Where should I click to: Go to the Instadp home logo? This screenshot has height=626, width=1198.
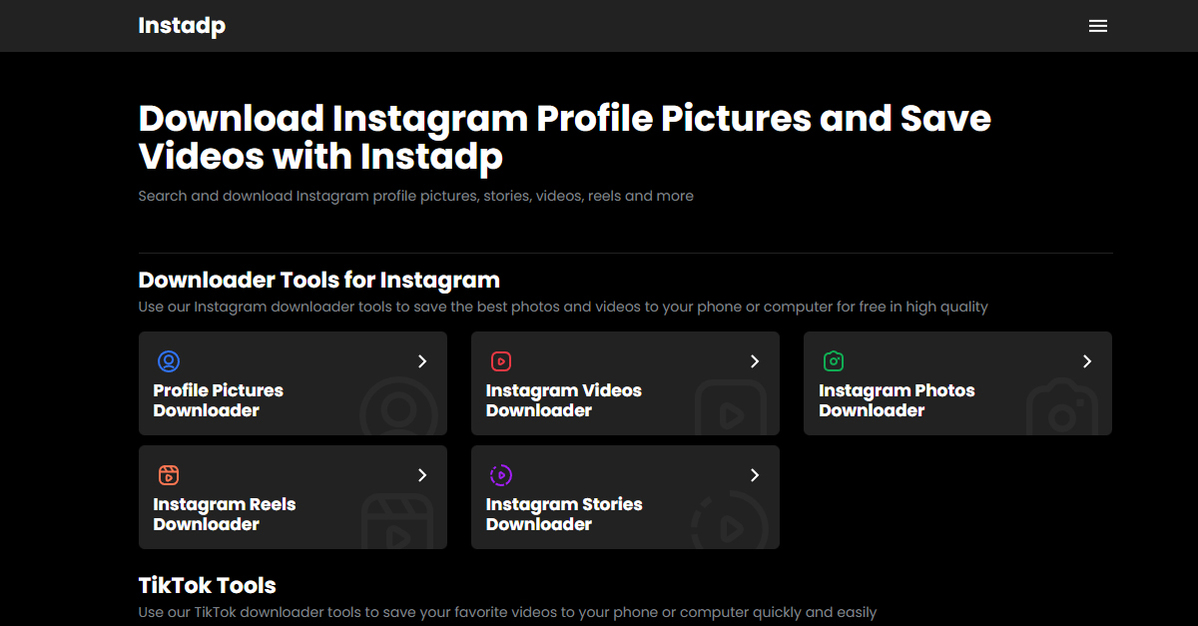(x=181, y=26)
